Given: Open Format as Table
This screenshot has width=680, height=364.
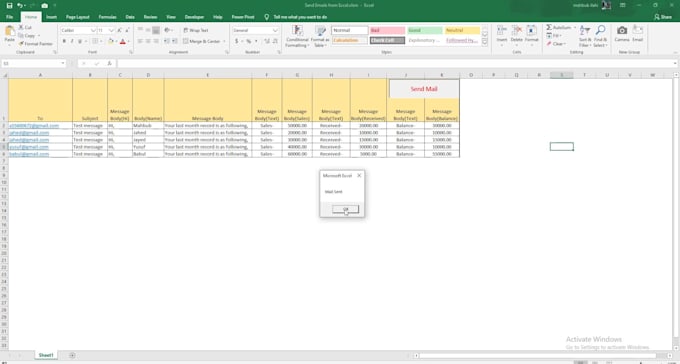Looking at the screenshot, I should pos(320,36).
